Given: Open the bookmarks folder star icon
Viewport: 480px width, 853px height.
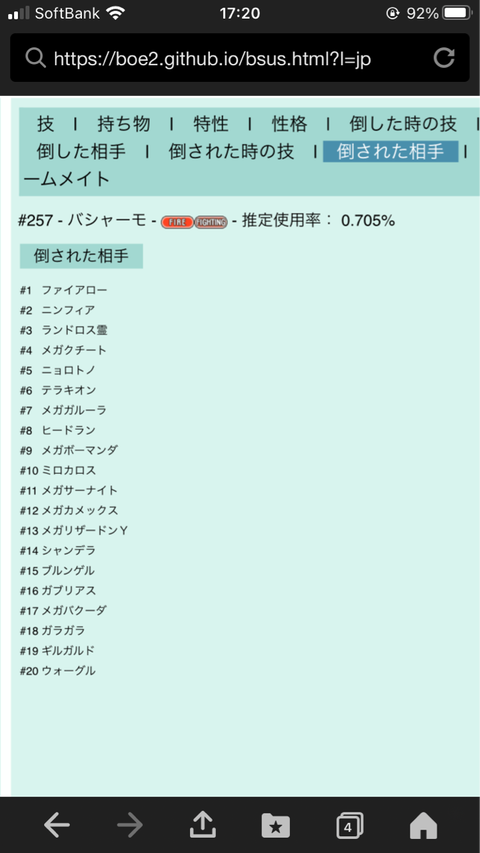Looking at the screenshot, I should (x=276, y=826).
